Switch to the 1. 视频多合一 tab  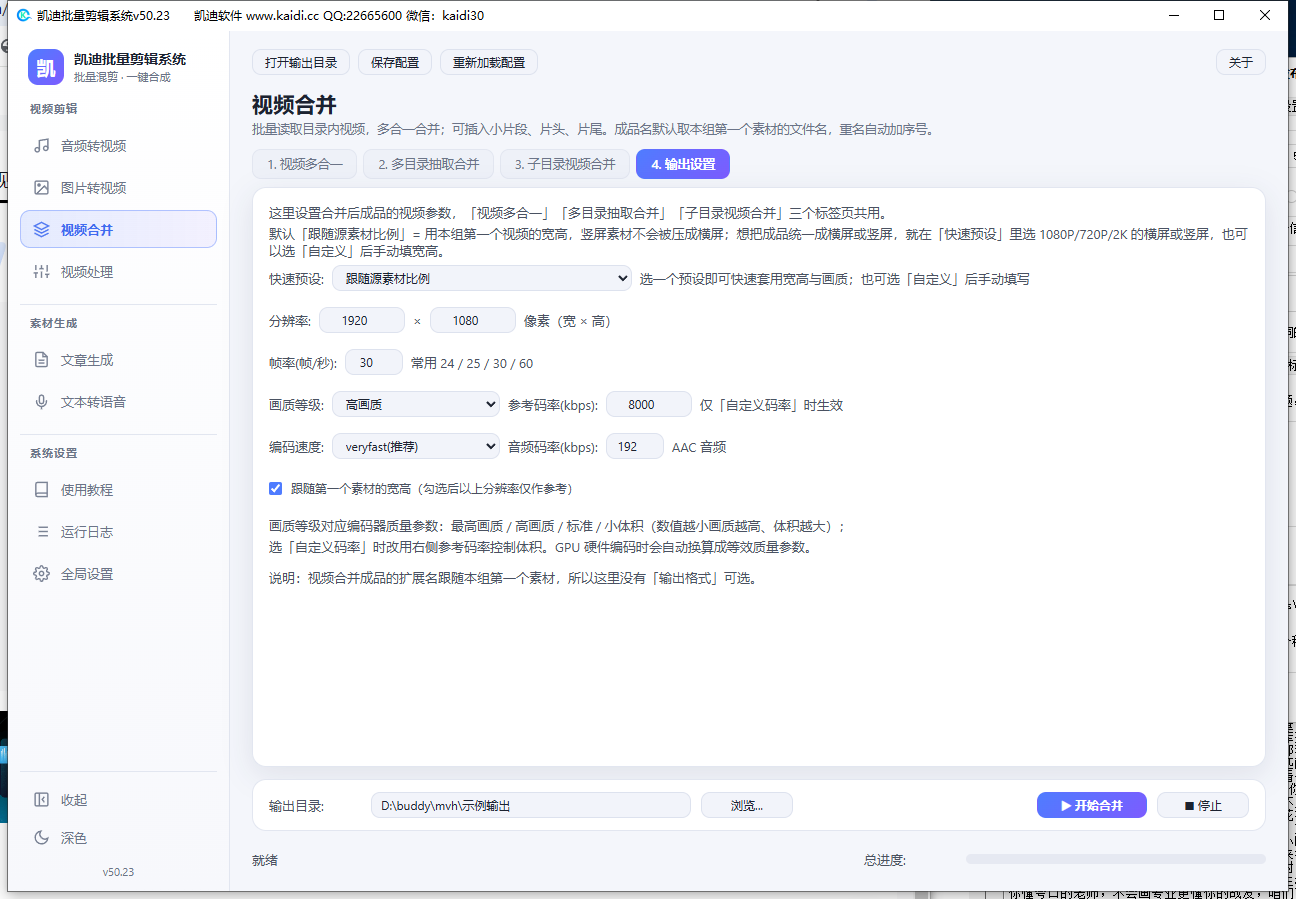pos(305,164)
